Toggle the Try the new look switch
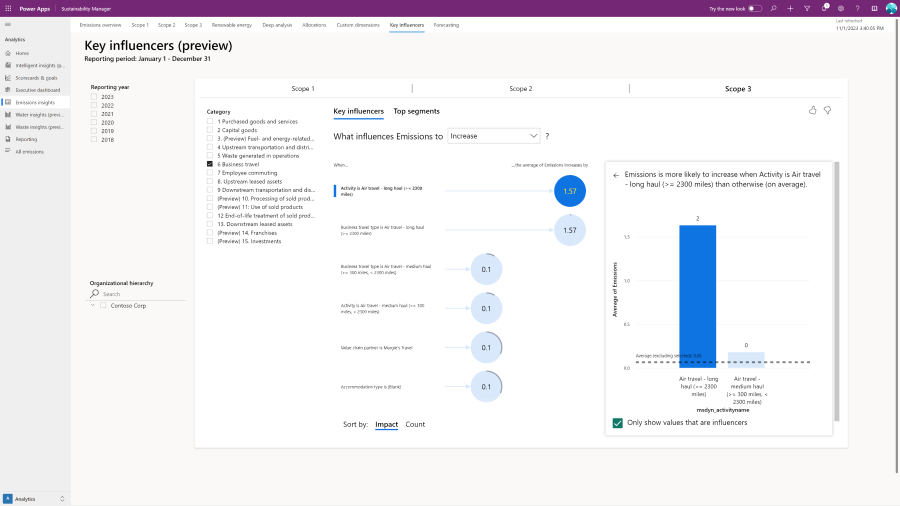The width and height of the screenshot is (900, 506). coord(755,8)
